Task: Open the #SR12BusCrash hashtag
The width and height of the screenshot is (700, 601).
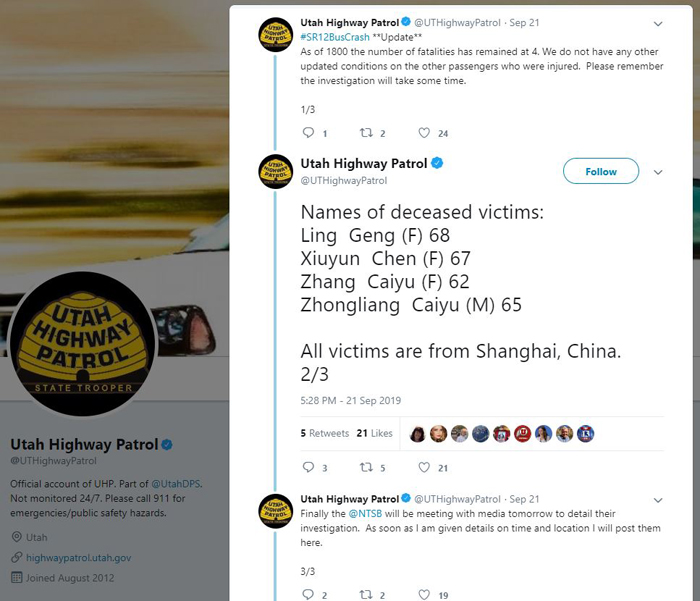Action: click(335, 37)
